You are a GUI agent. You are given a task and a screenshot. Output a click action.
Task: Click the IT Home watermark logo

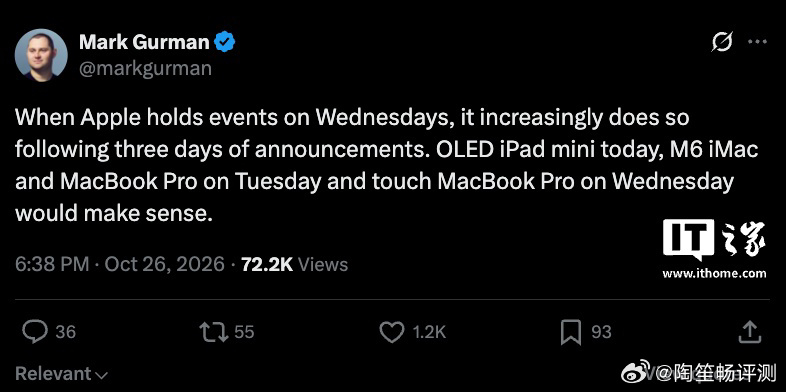714,248
